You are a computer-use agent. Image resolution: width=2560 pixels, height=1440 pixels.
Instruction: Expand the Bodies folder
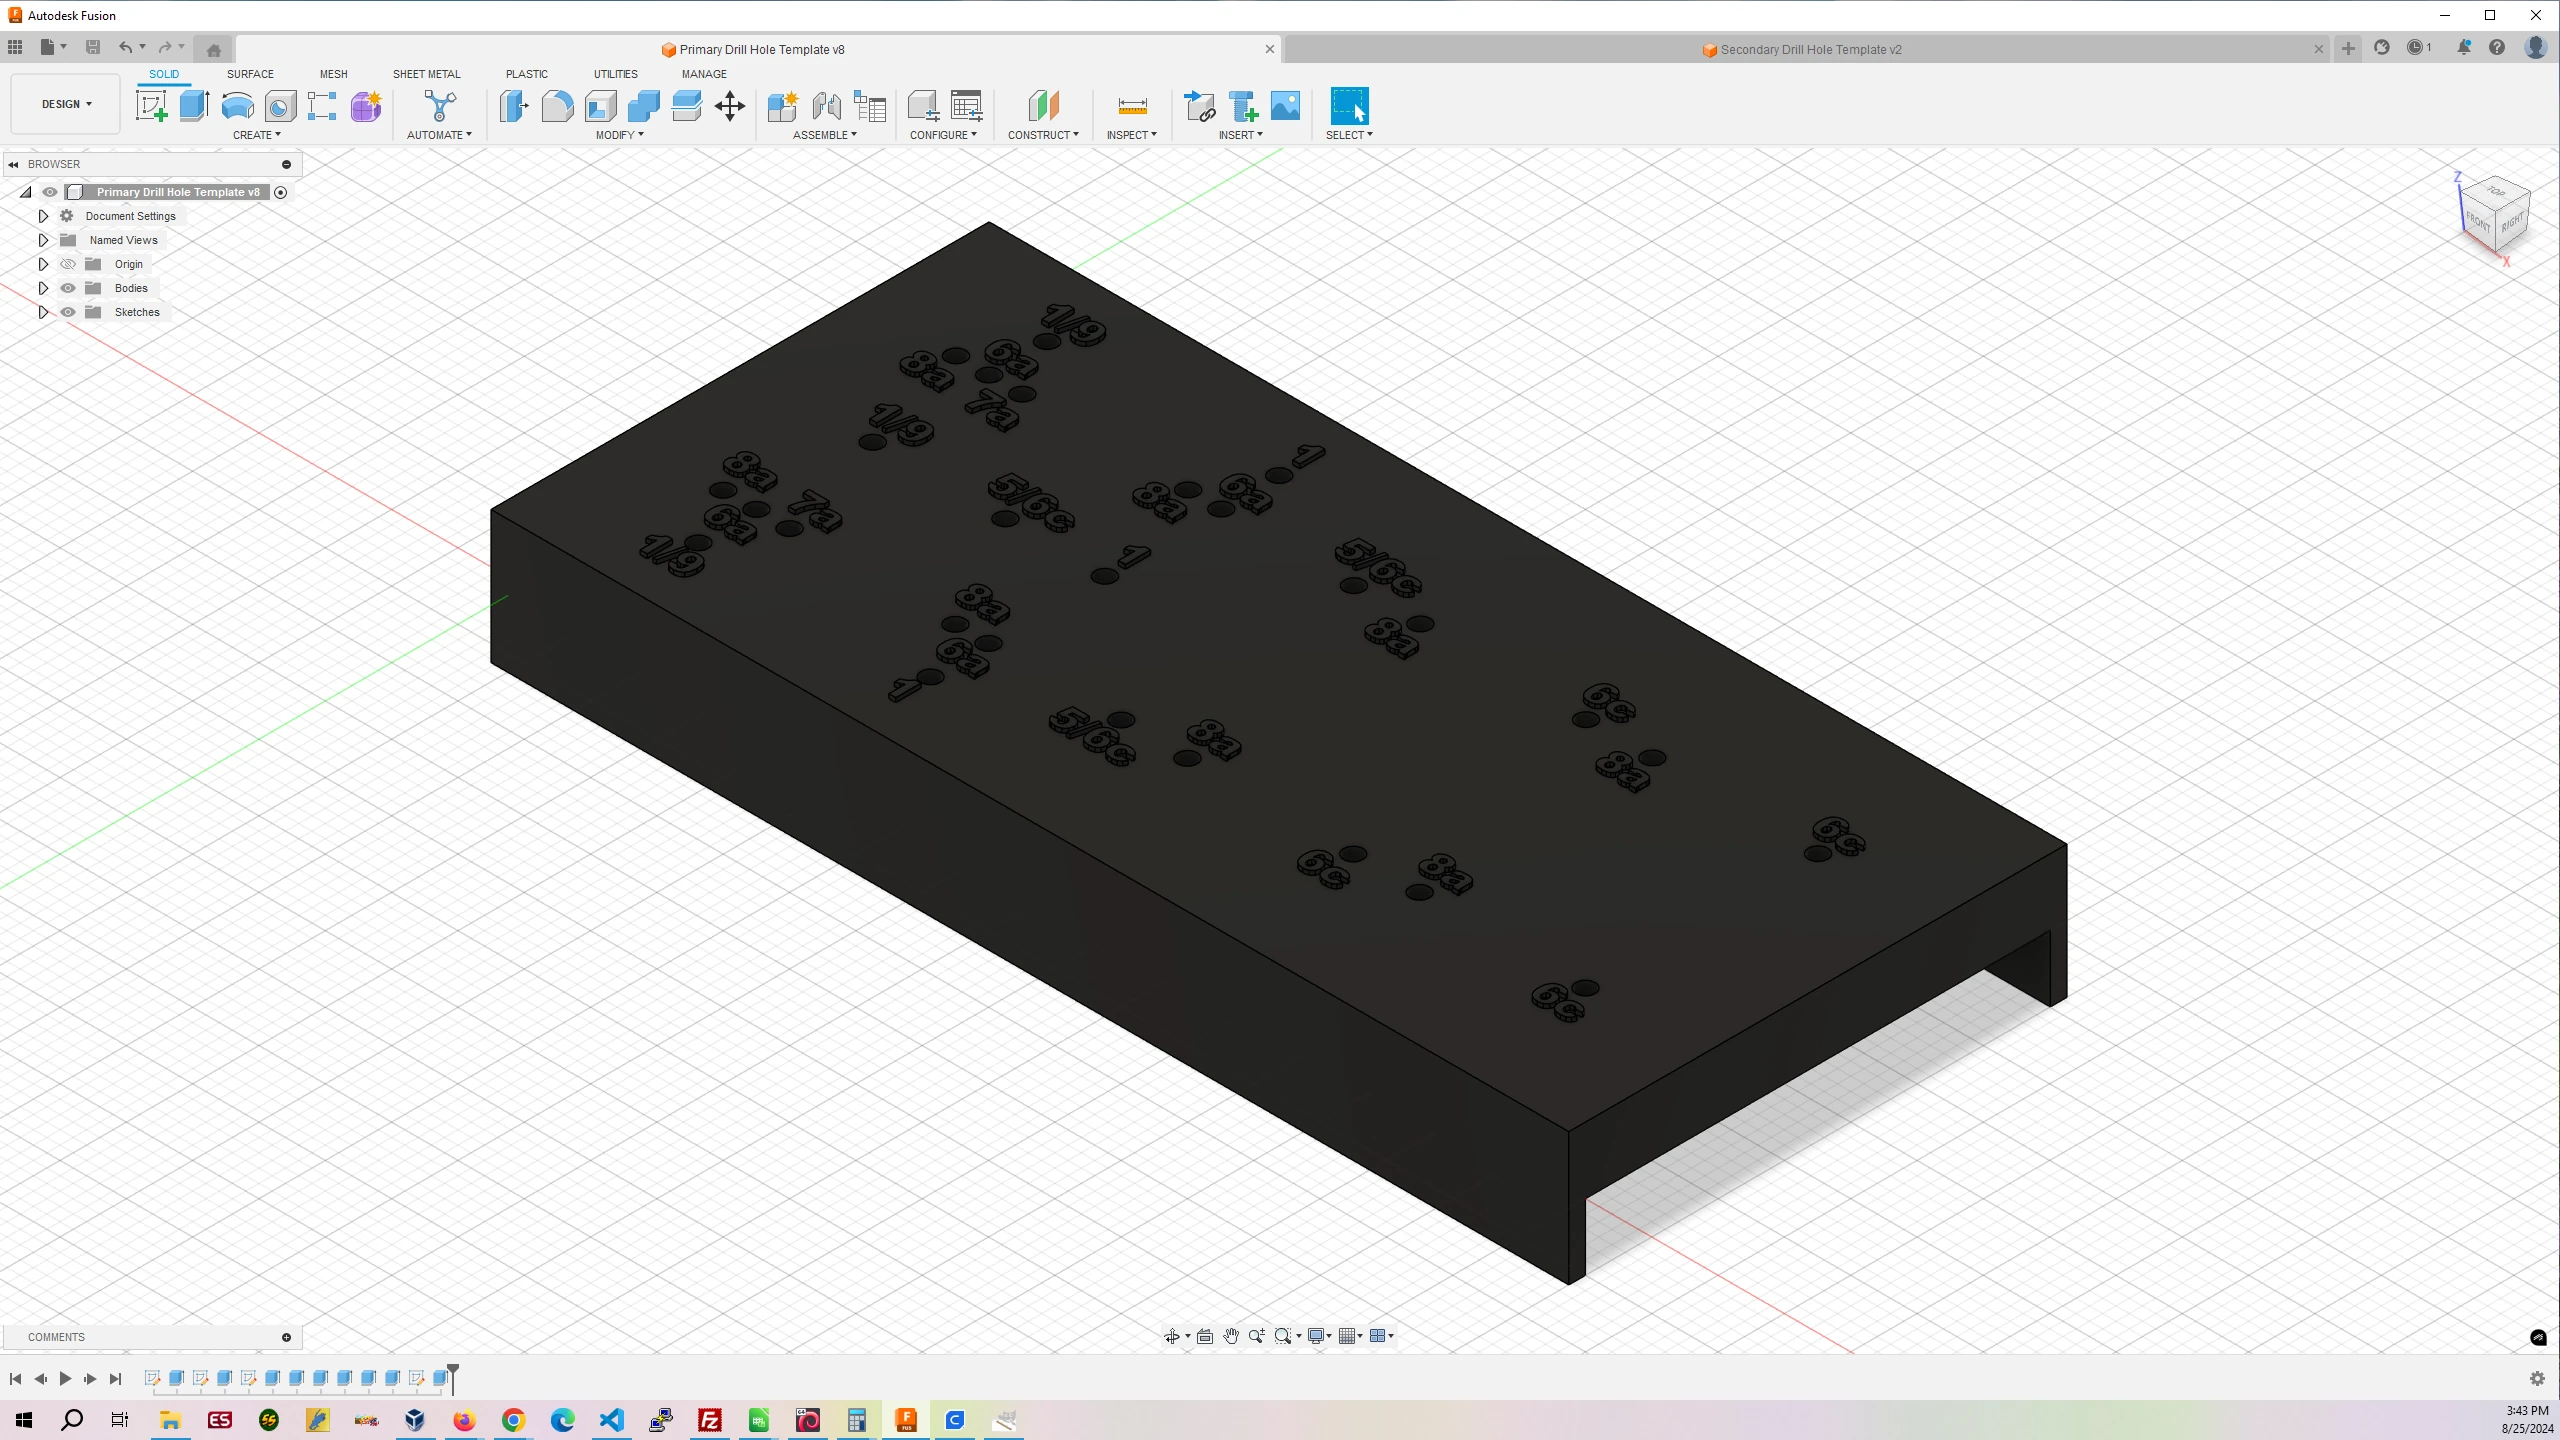[43, 288]
